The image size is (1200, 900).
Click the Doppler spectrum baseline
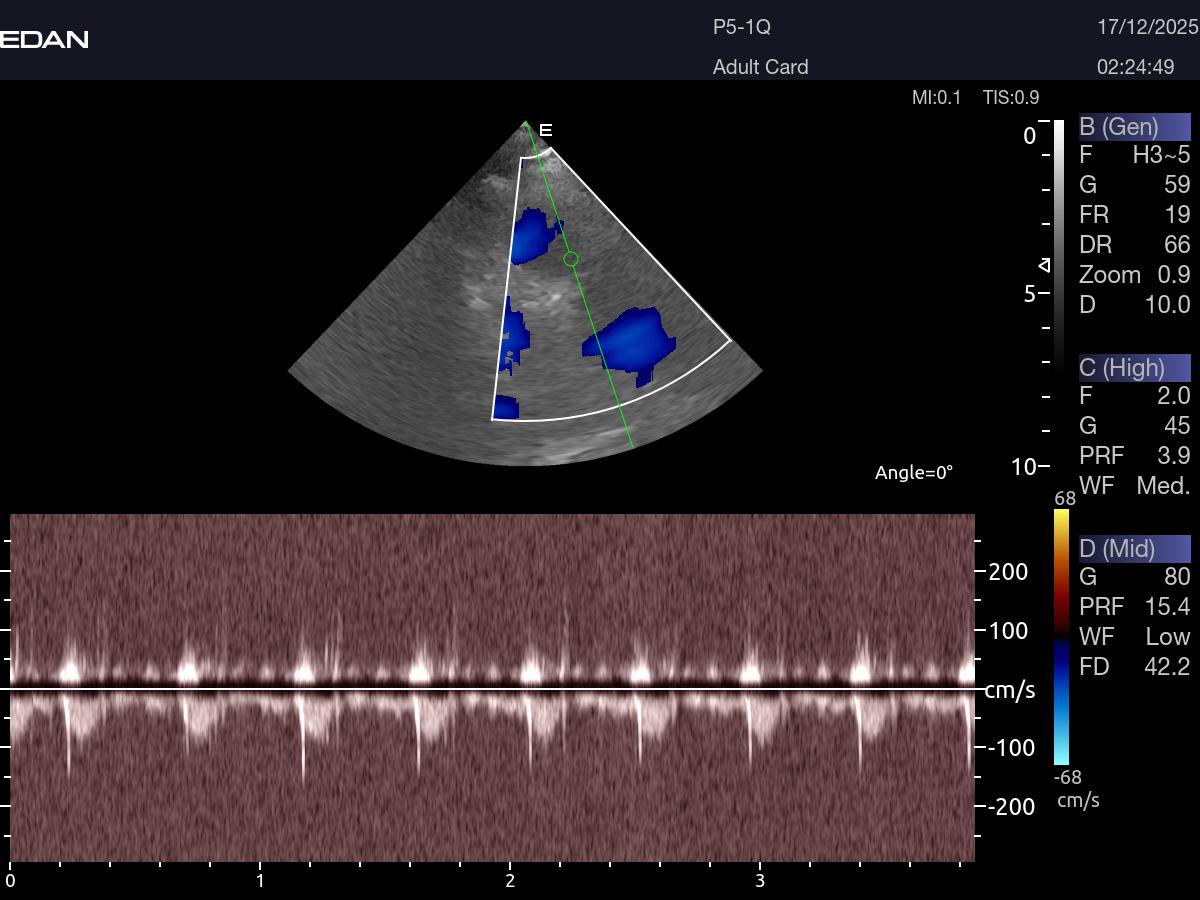click(x=490, y=689)
